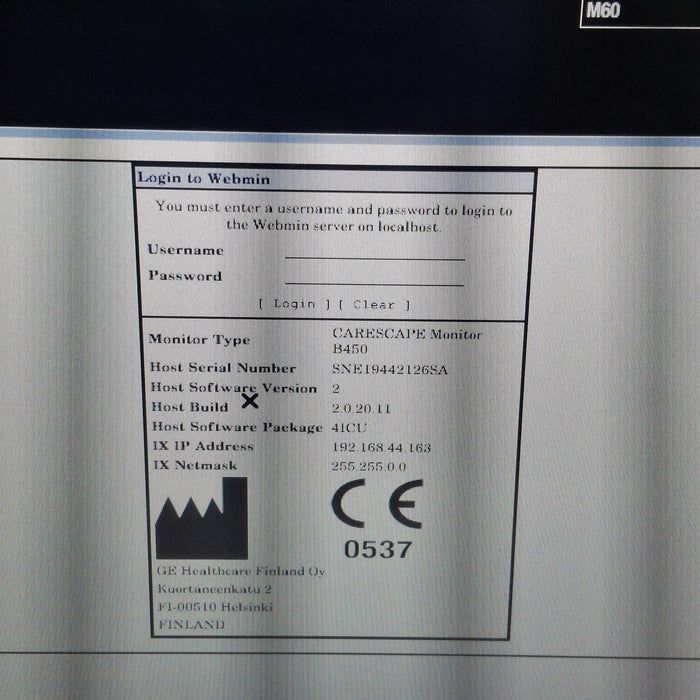The image size is (700, 700).
Task: Click the 'Monitor Type' label
Action: coord(199,340)
